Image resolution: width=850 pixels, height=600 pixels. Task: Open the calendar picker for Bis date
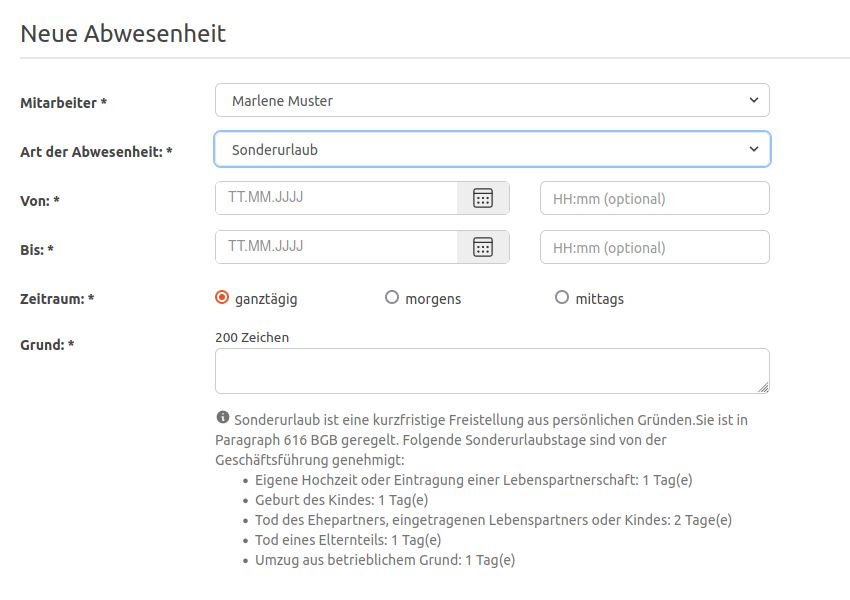(x=483, y=247)
